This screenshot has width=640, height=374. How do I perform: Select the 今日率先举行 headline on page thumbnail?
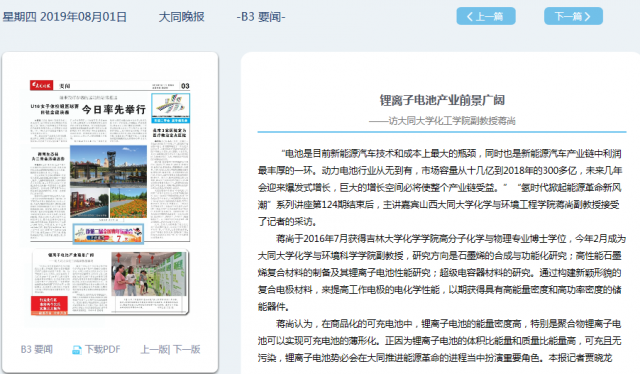[114, 109]
